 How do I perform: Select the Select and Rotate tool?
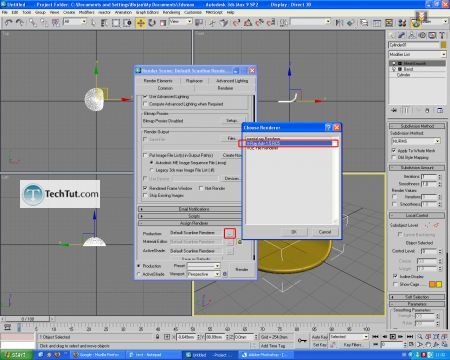[152, 23]
